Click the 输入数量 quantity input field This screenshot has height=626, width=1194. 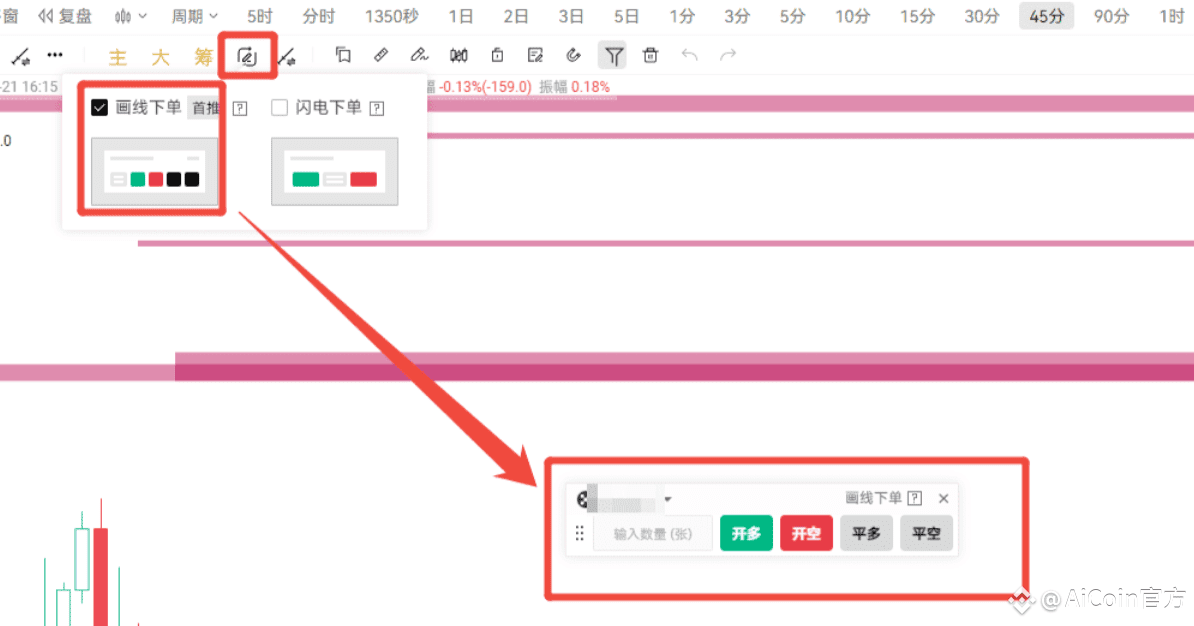[x=653, y=534]
